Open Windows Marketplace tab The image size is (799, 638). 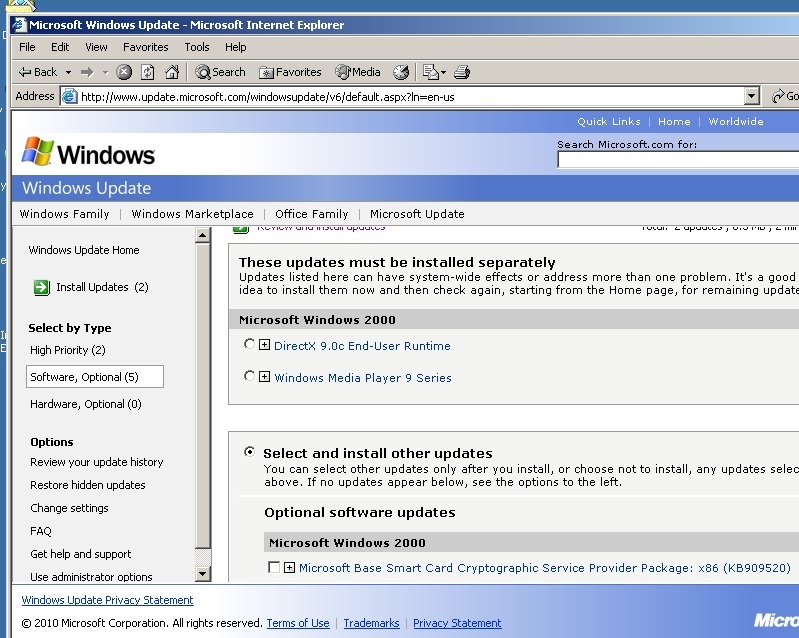[x=192, y=214]
